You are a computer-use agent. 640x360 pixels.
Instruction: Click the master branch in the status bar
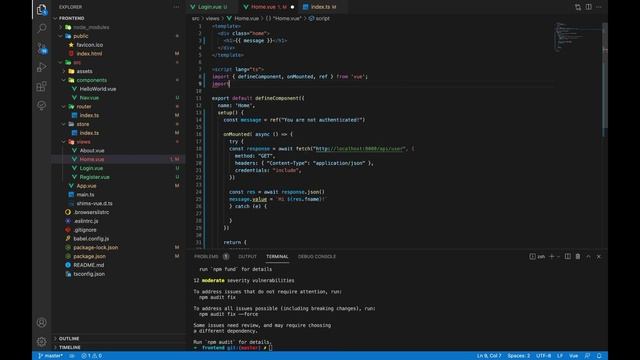point(51,356)
